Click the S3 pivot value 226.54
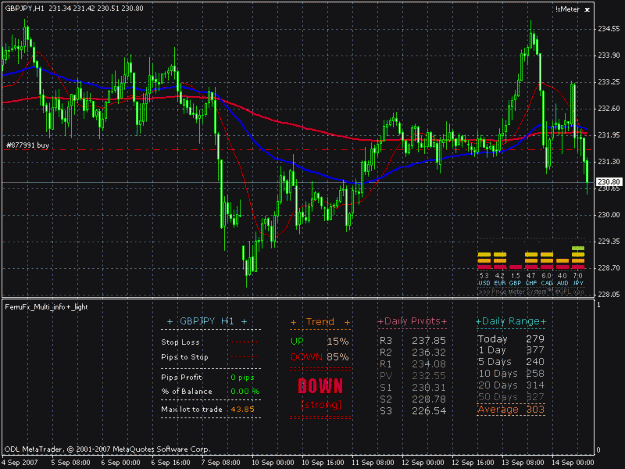 pyautogui.click(x=428, y=411)
